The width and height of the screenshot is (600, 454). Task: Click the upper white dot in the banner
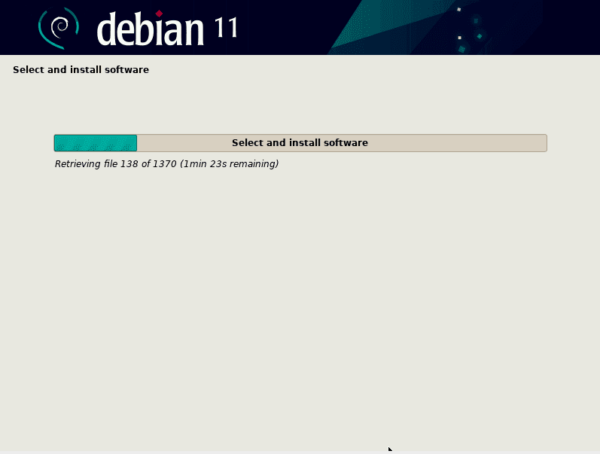click(458, 10)
